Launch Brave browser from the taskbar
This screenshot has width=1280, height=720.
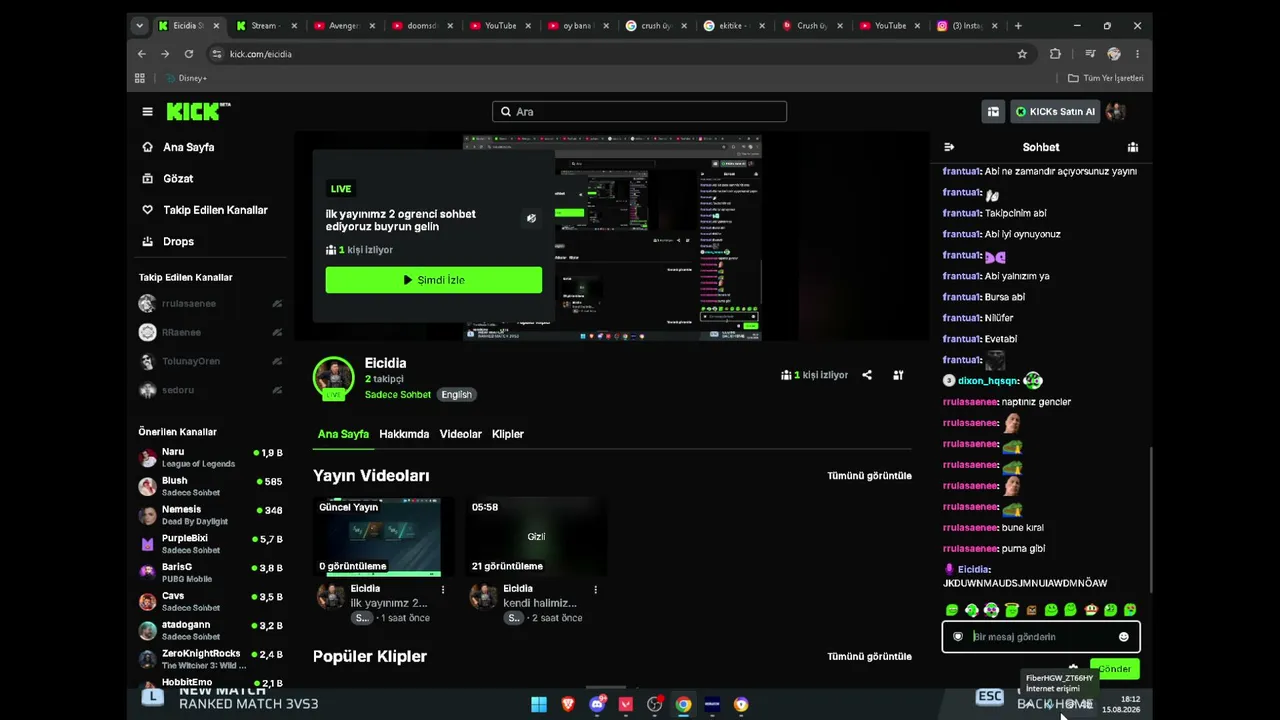point(568,704)
